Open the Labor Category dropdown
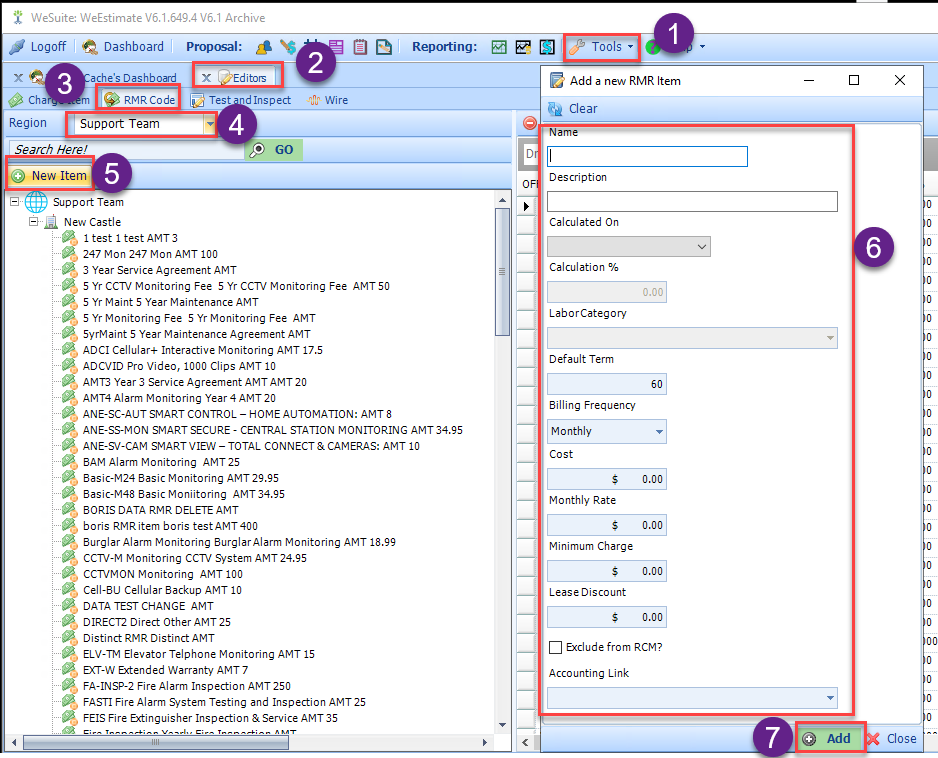 tap(830, 338)
